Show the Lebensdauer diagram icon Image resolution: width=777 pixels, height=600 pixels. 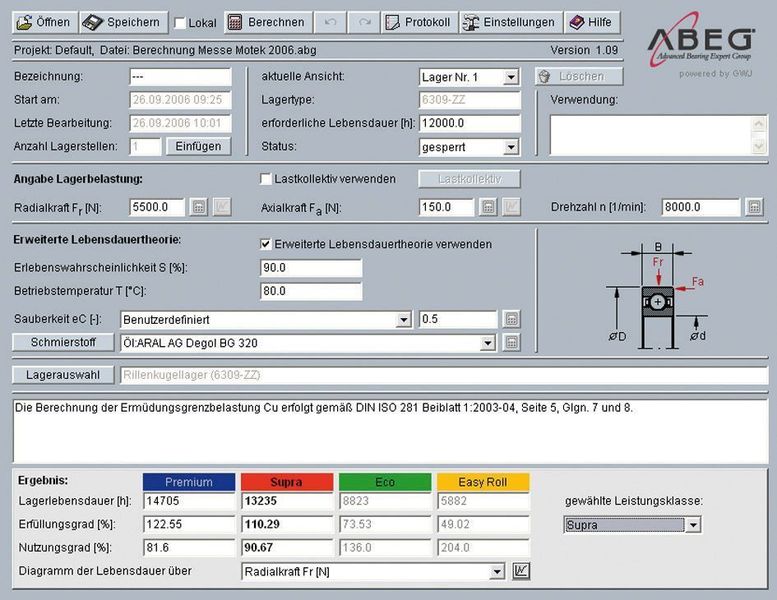pos(520,571)
